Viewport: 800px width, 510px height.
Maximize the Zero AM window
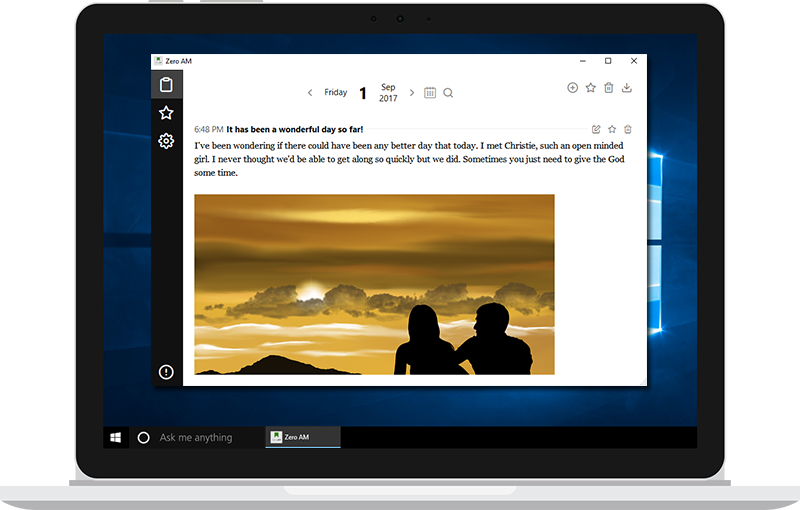(x=608, y=61)
